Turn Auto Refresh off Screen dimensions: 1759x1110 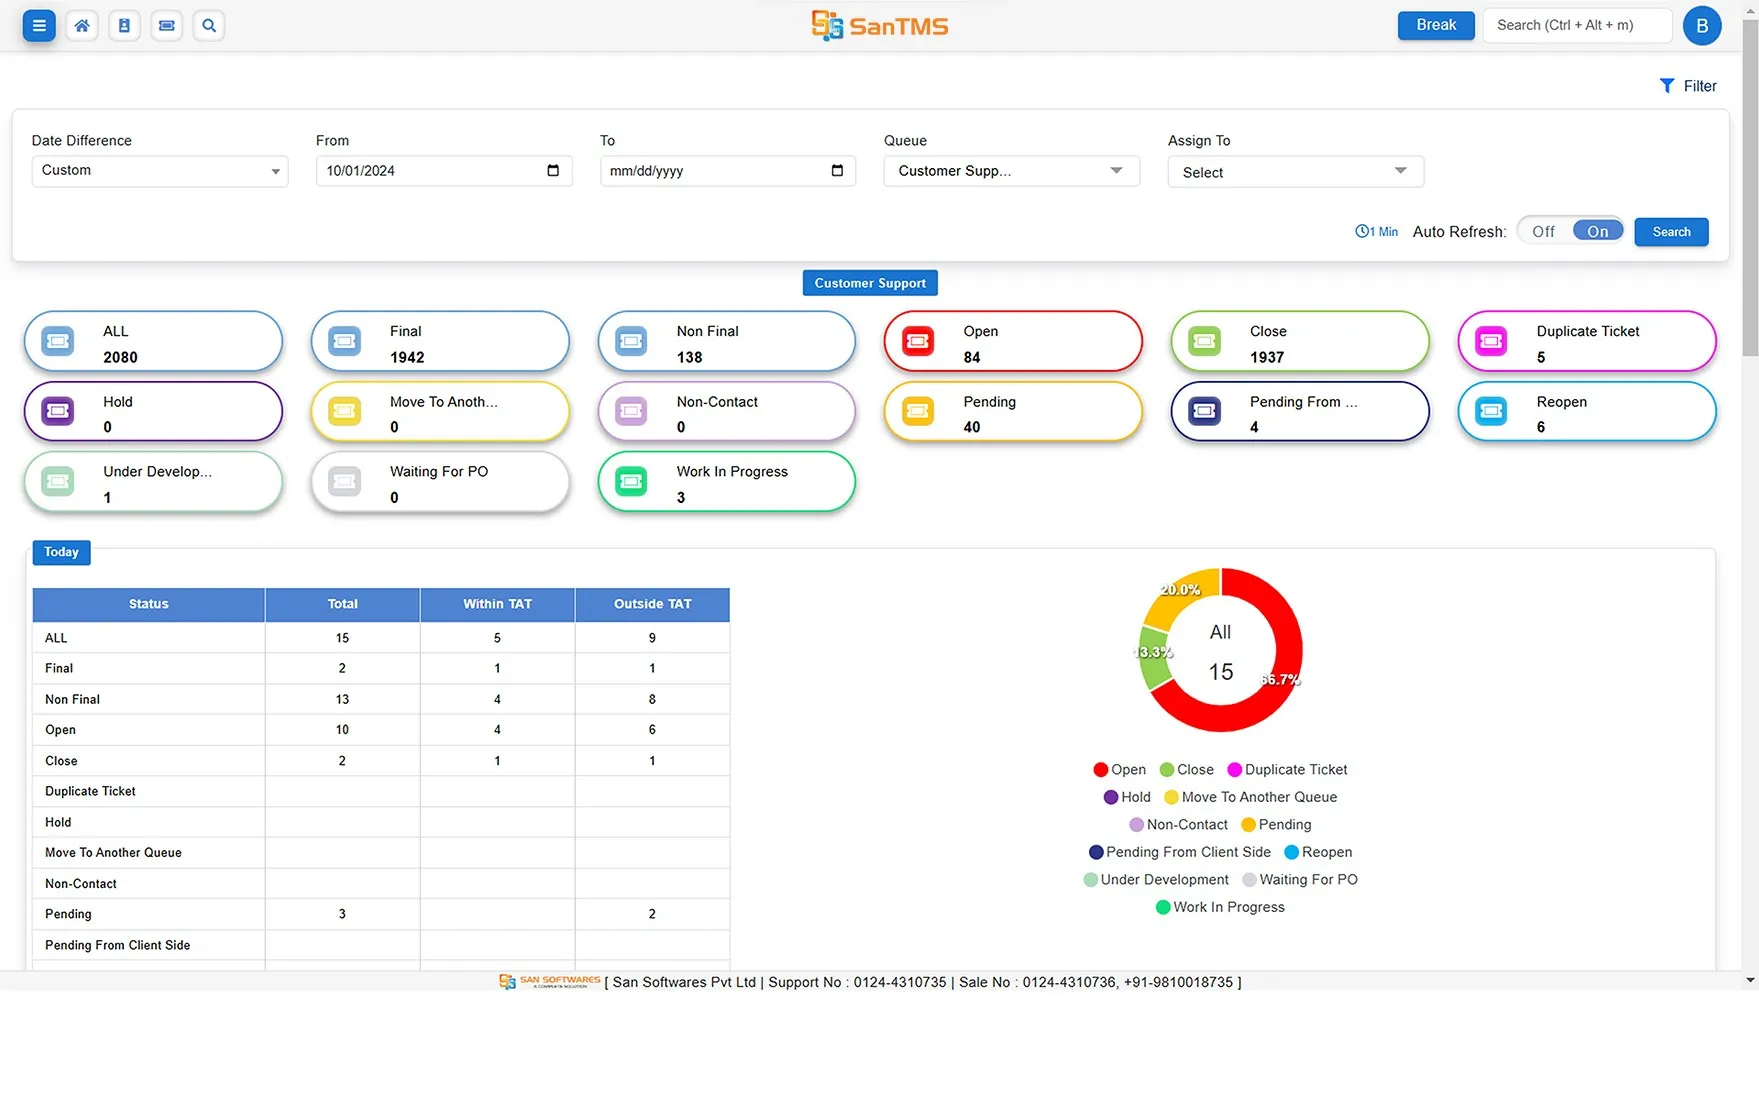point(1542,230)
